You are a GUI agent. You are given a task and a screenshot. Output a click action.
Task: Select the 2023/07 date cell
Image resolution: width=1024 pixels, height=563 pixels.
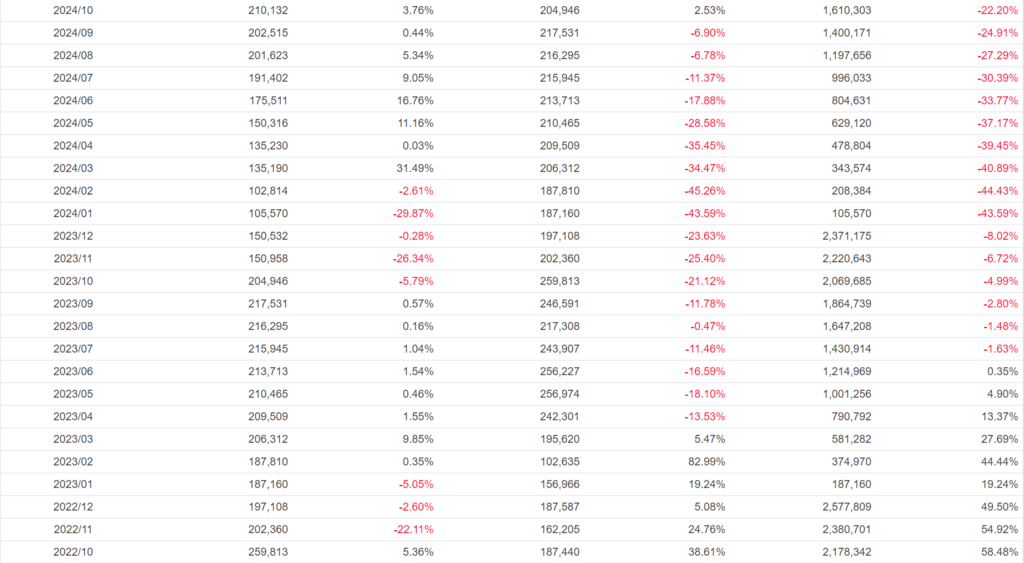(x=73, y=349)
